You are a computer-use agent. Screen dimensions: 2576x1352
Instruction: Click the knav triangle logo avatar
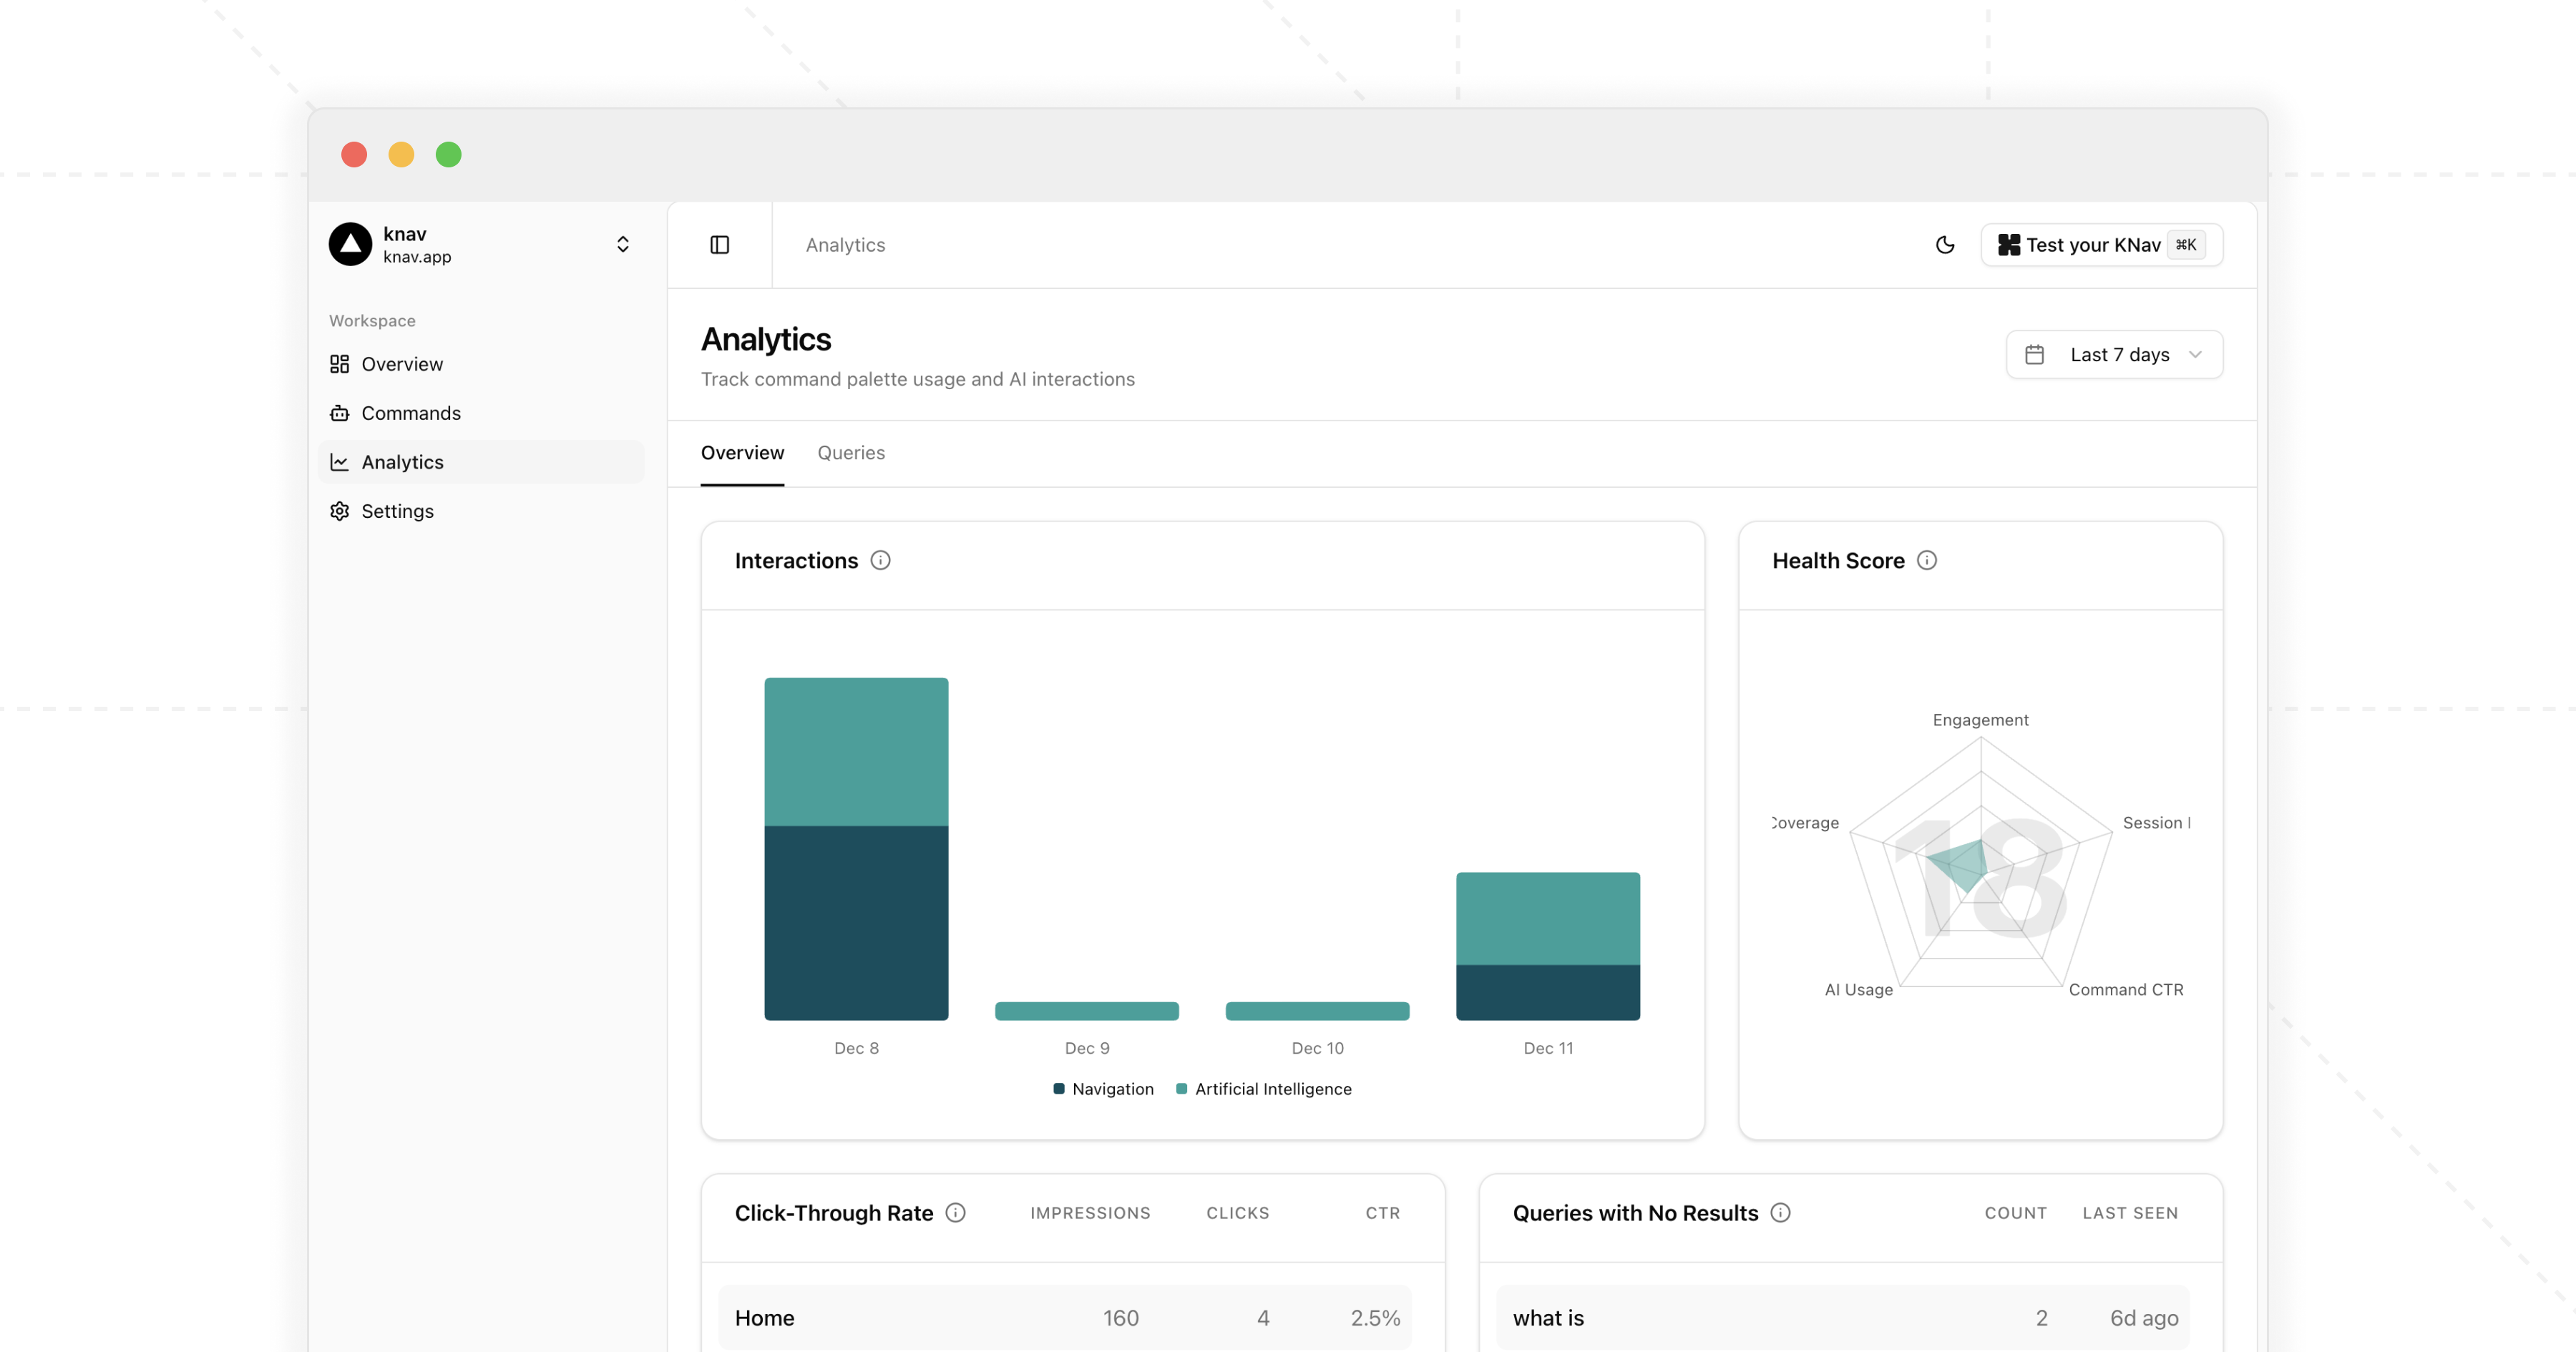tap(350, 244)
